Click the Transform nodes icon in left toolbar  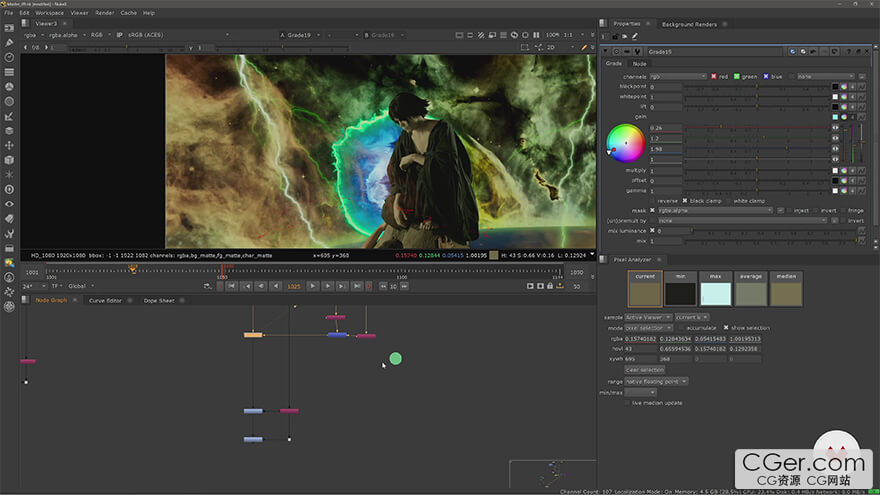9,144
